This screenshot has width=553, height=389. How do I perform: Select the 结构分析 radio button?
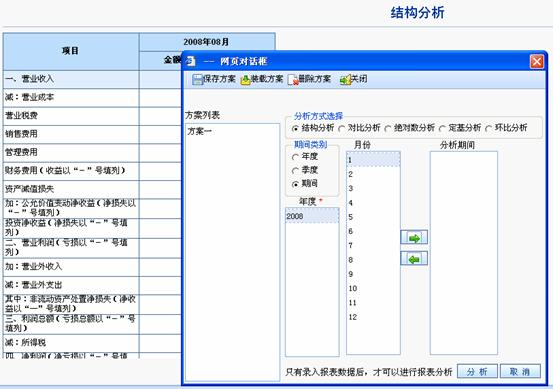296,129
